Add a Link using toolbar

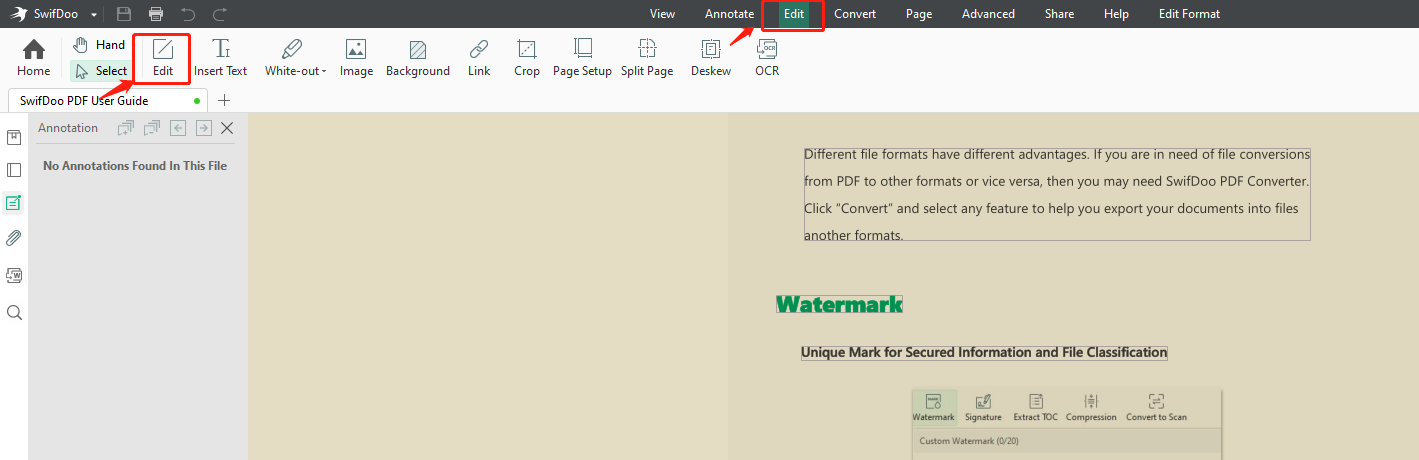479,58
